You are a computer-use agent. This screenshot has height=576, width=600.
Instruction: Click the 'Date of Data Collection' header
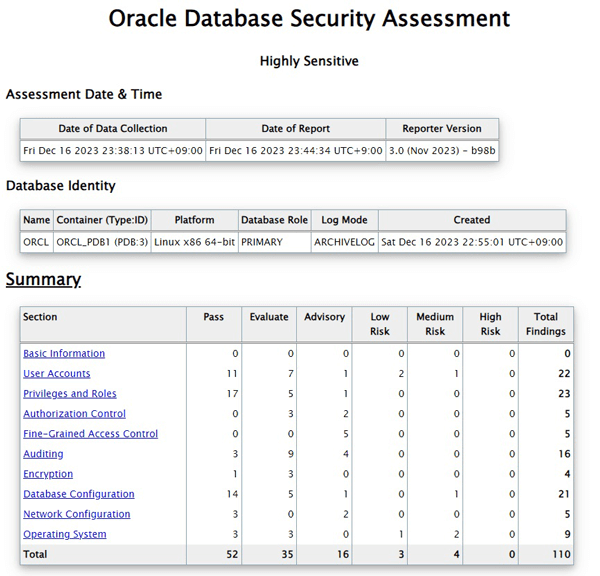[x=113, y=129]
